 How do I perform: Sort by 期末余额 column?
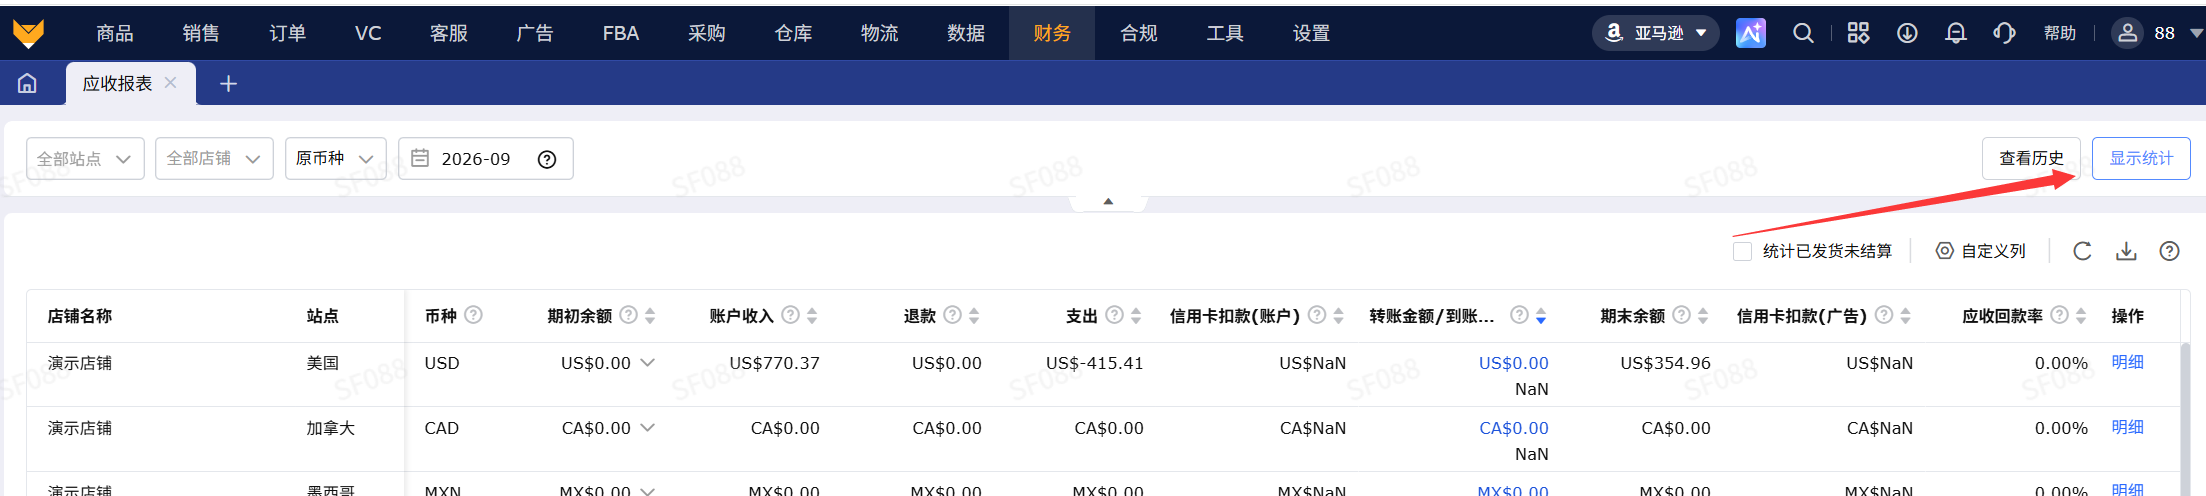(1703, 316)
